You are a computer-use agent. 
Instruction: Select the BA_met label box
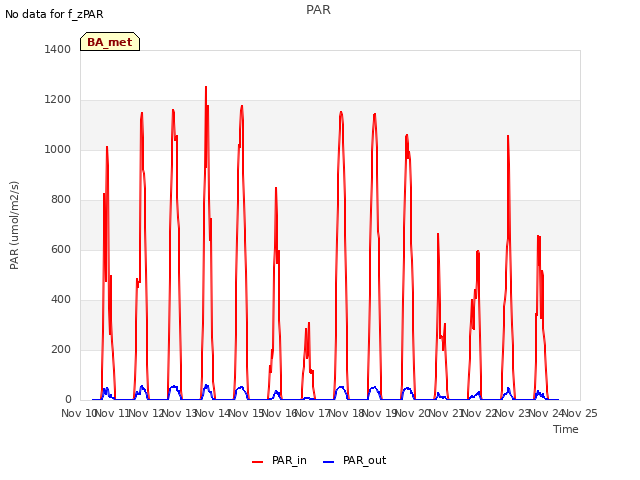(110, 42)
